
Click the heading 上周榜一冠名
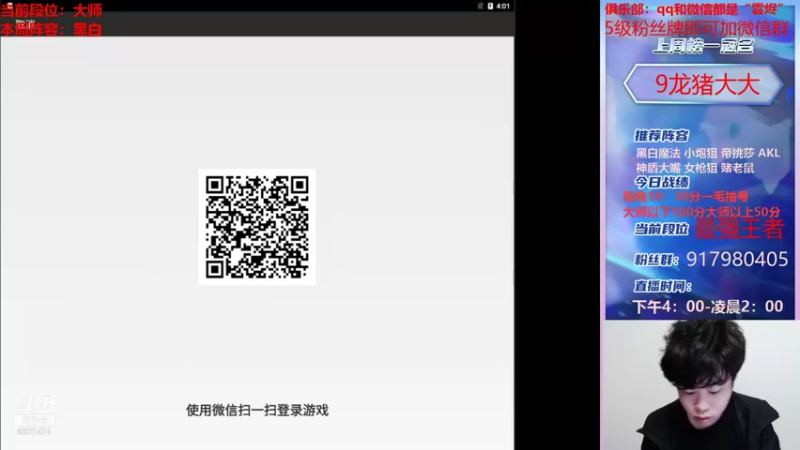click(x=703, y=47)
